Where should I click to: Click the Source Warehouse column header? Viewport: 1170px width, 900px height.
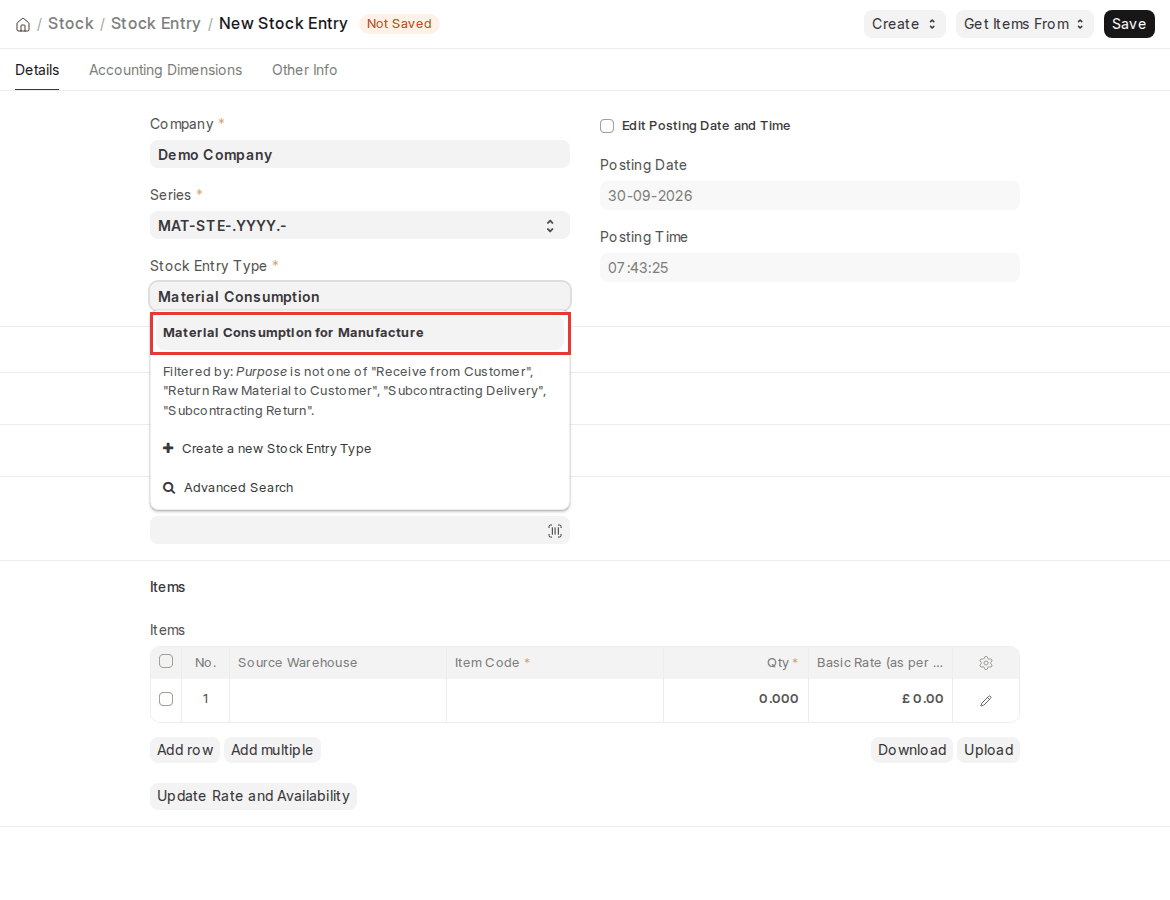pyautogui.click(x=337, y=663)
